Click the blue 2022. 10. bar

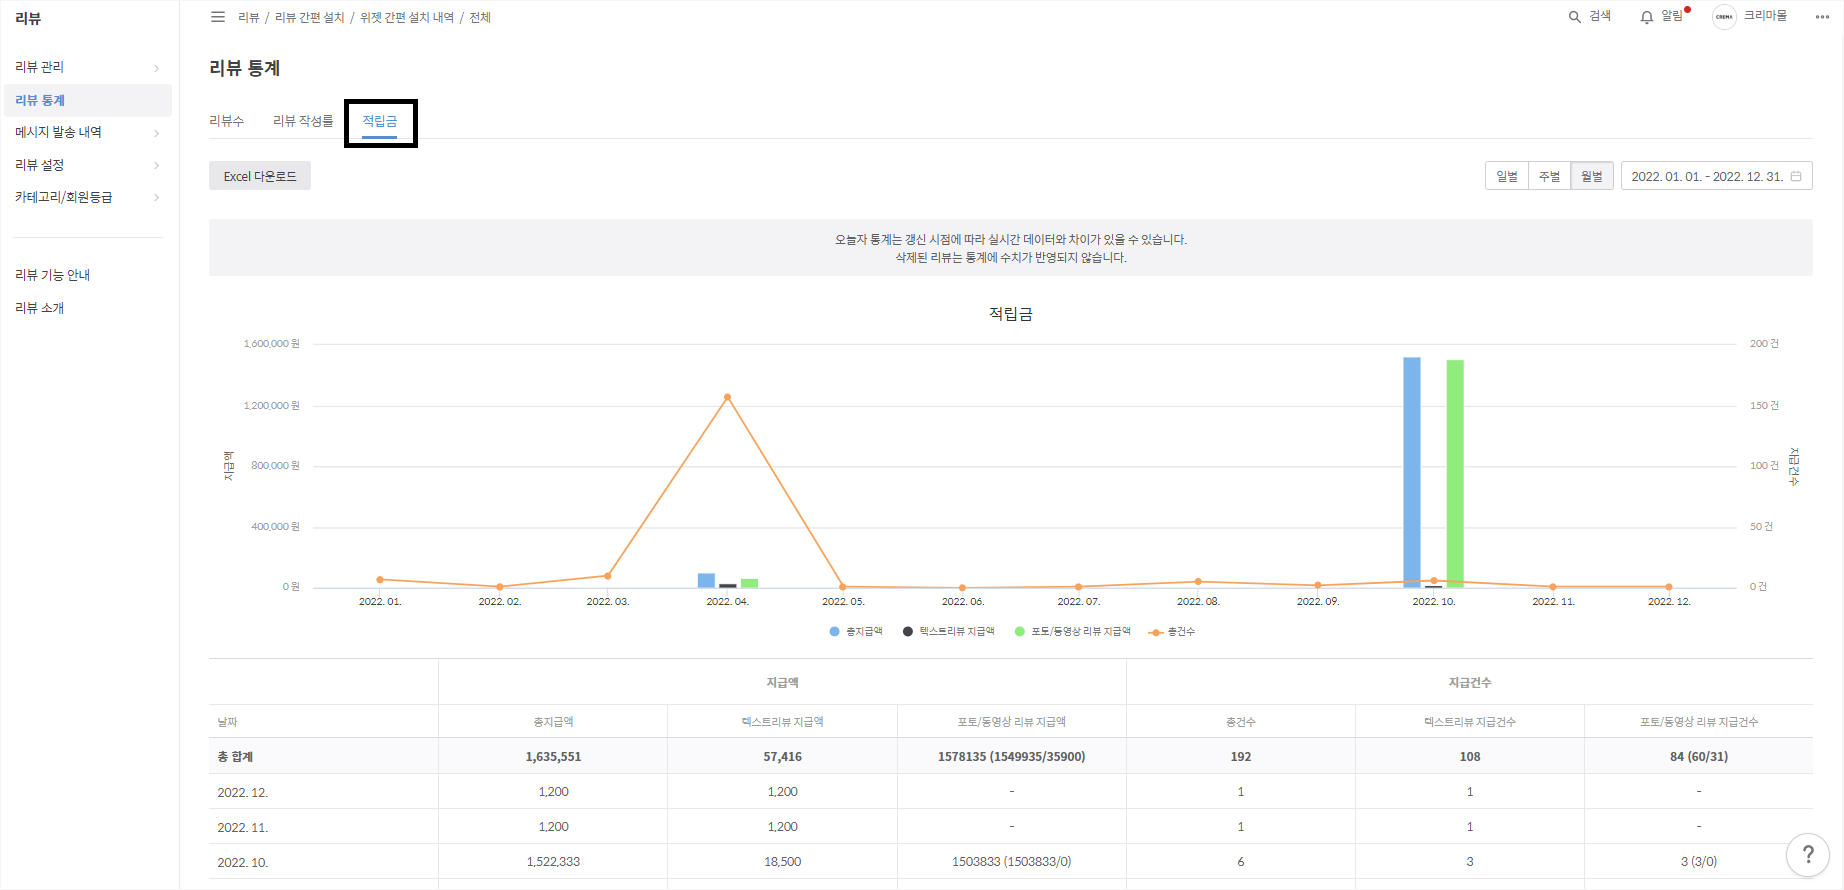(1411, 470)
